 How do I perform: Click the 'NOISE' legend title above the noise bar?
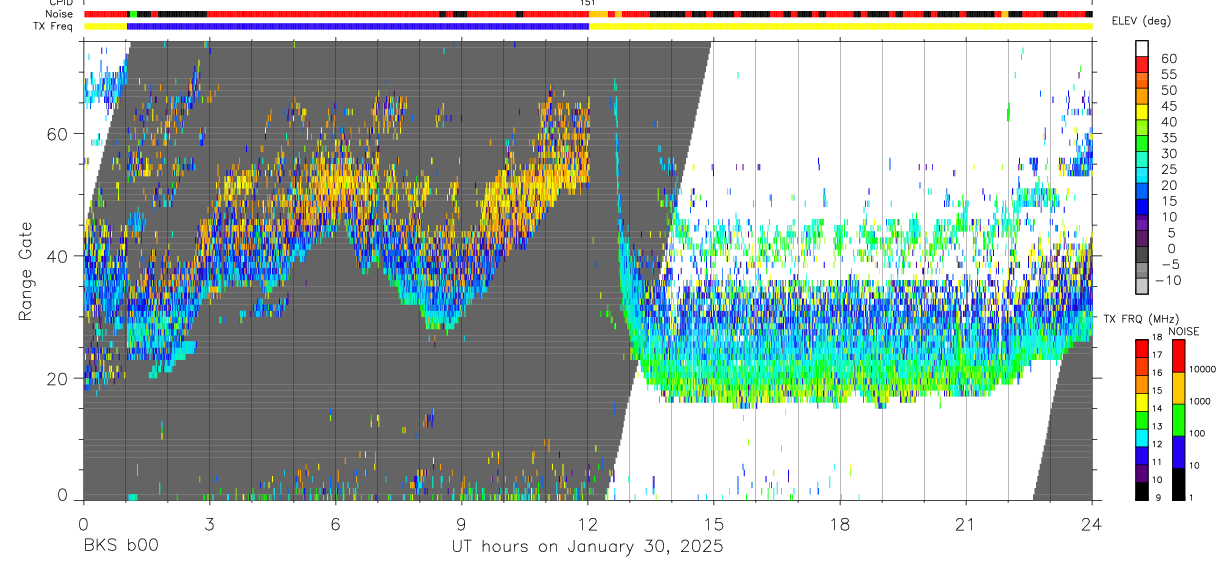(1184, 331)
